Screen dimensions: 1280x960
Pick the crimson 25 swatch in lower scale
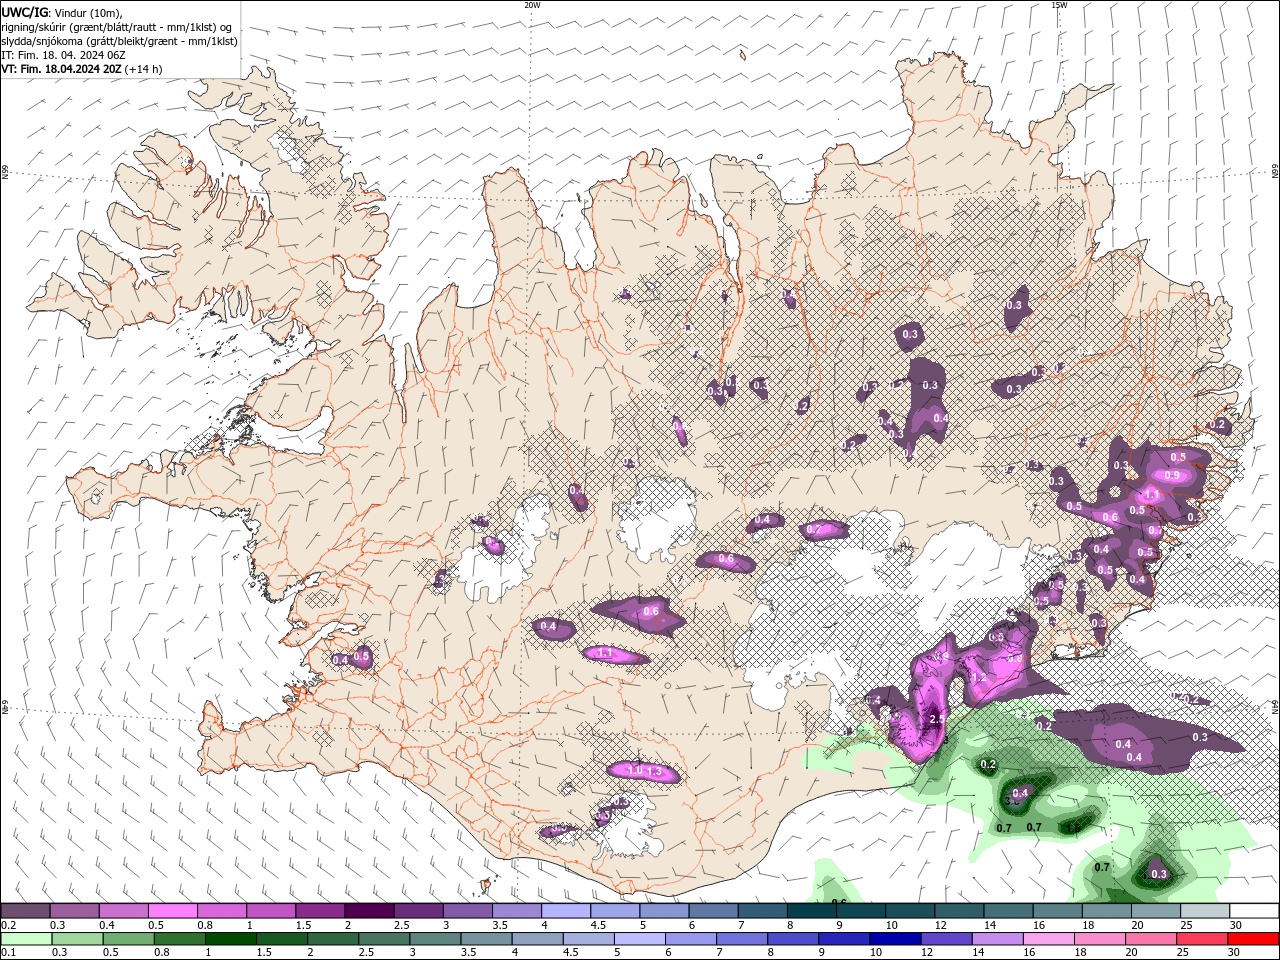(1203, 939)
